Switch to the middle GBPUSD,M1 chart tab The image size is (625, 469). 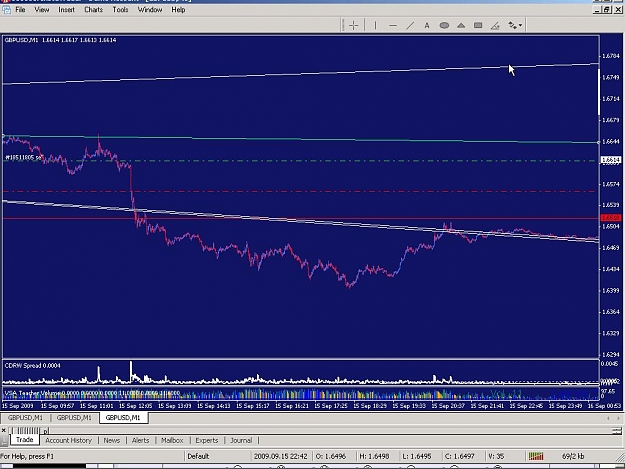[74, 418]
